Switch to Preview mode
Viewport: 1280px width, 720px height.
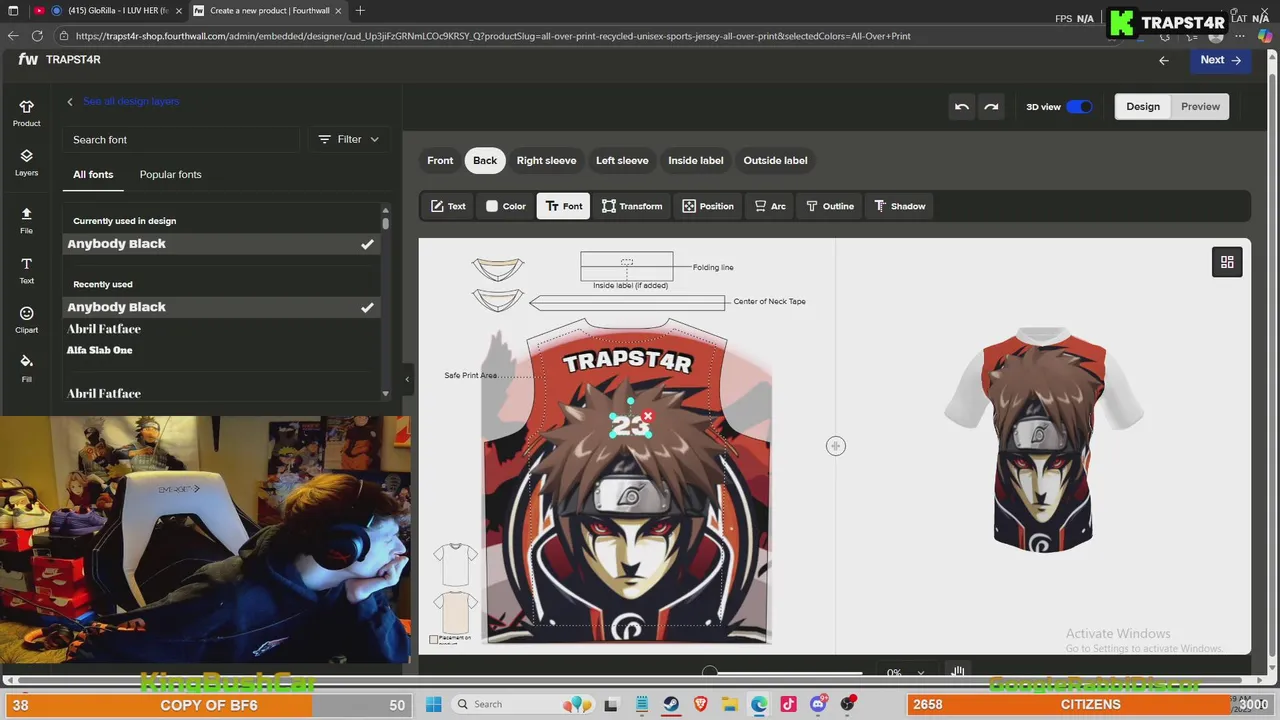coord(1200,107)
